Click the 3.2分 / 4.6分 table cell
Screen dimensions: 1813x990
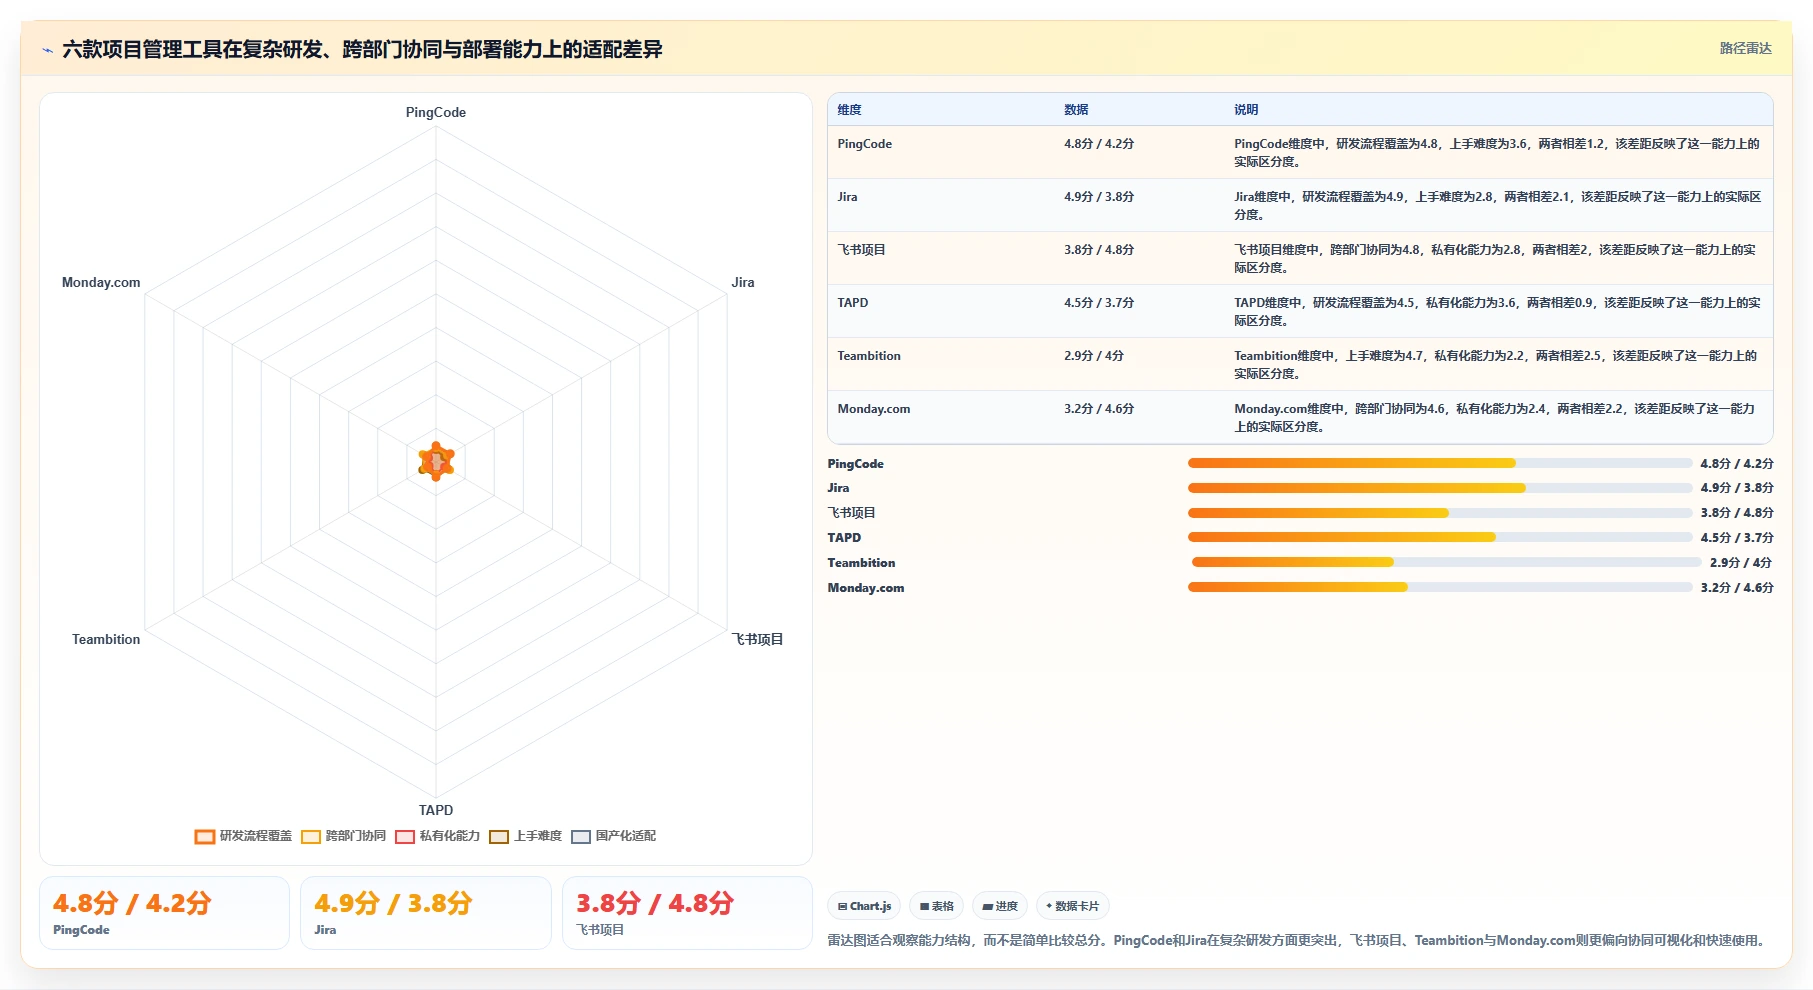[1099, 409]
